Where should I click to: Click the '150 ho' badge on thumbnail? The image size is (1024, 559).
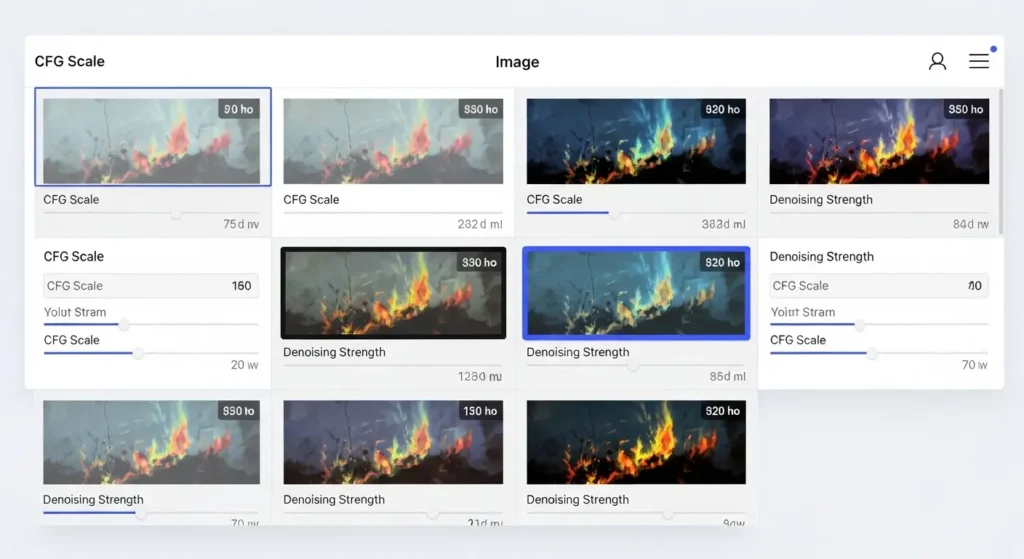click(479, 411)
